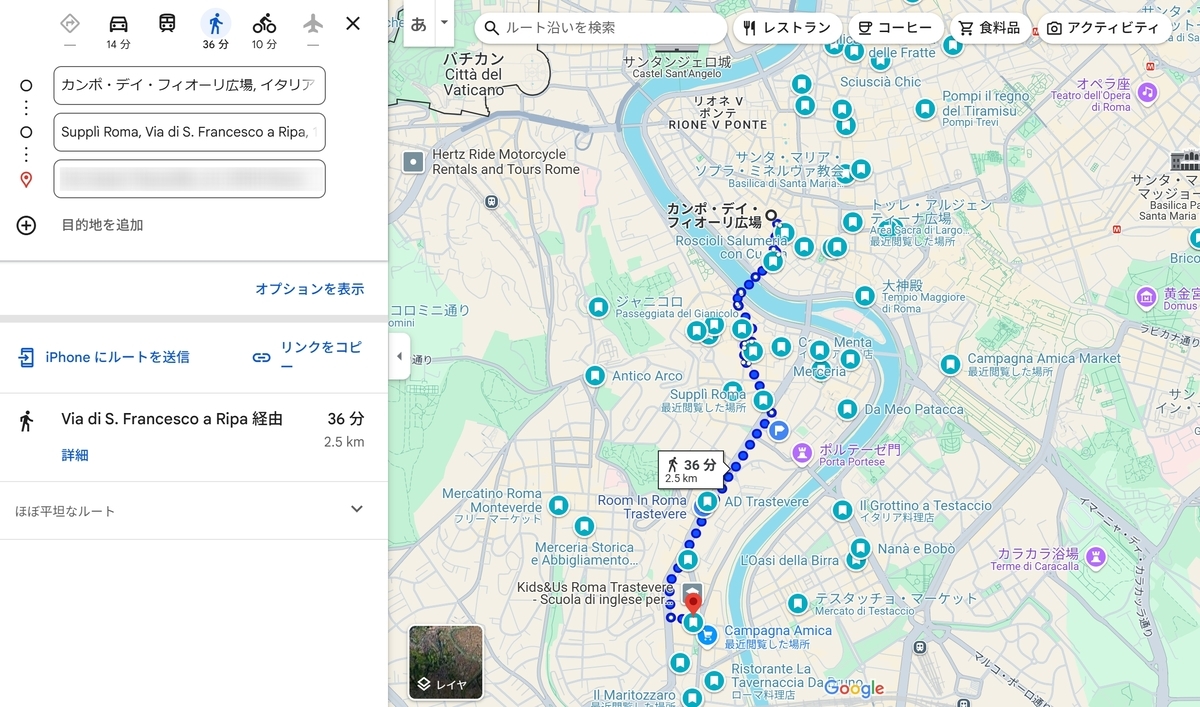Click the カンポ・デイ・フィオーリ広場 origin marker
The width and height of the screenshot is (1200, 707).
click(x=771, y=214)
